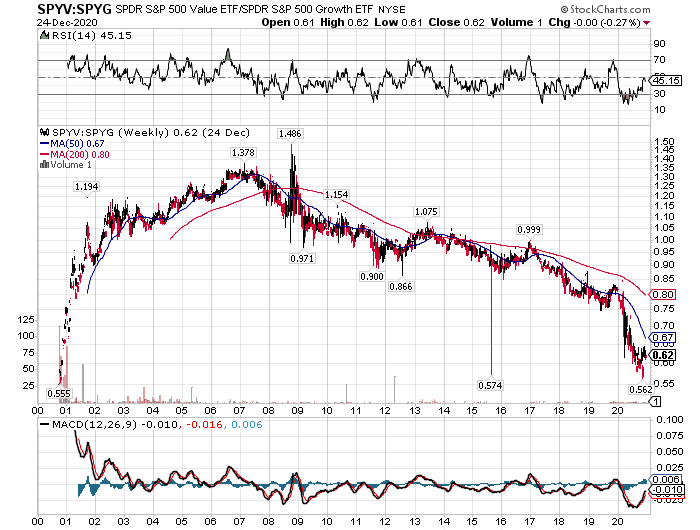Click the SPYV:SPYG weekly candlestick legend icon
700x530 pixels.
44,132
